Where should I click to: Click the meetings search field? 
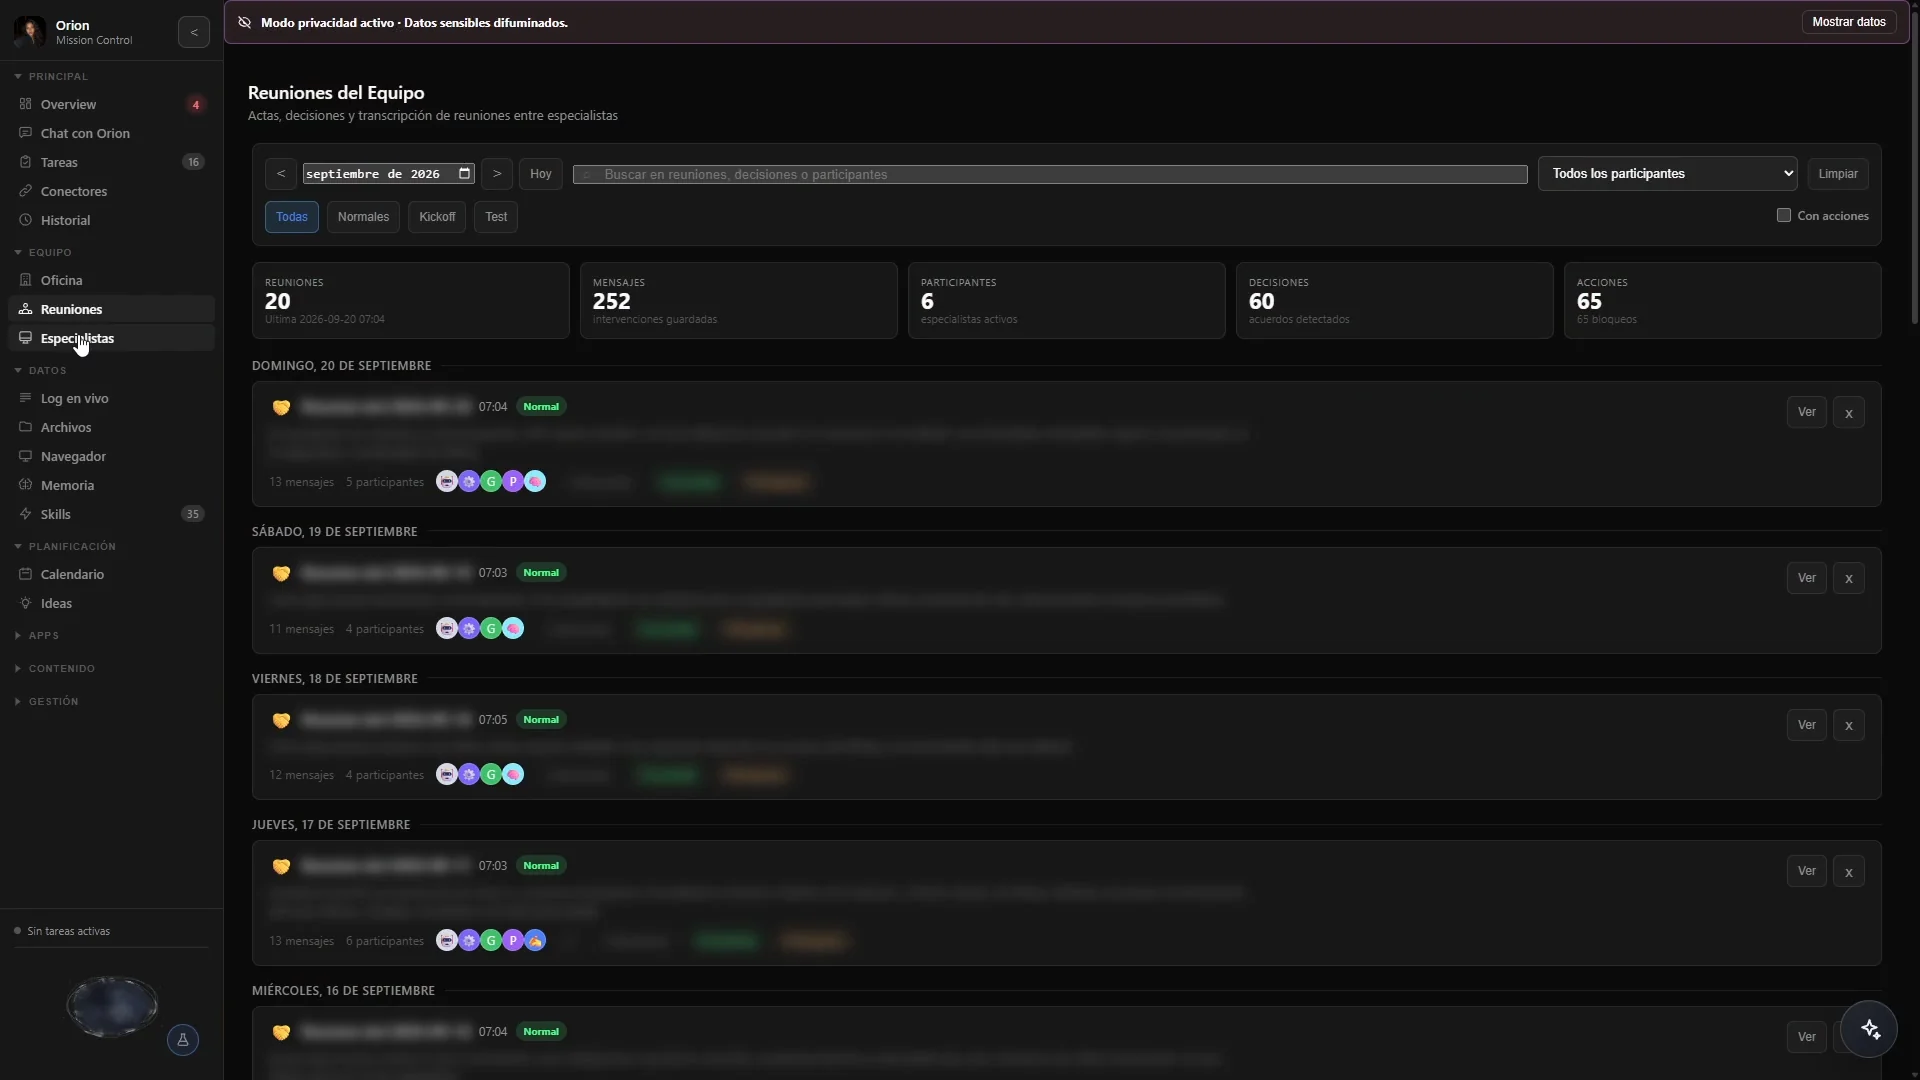1050,174
